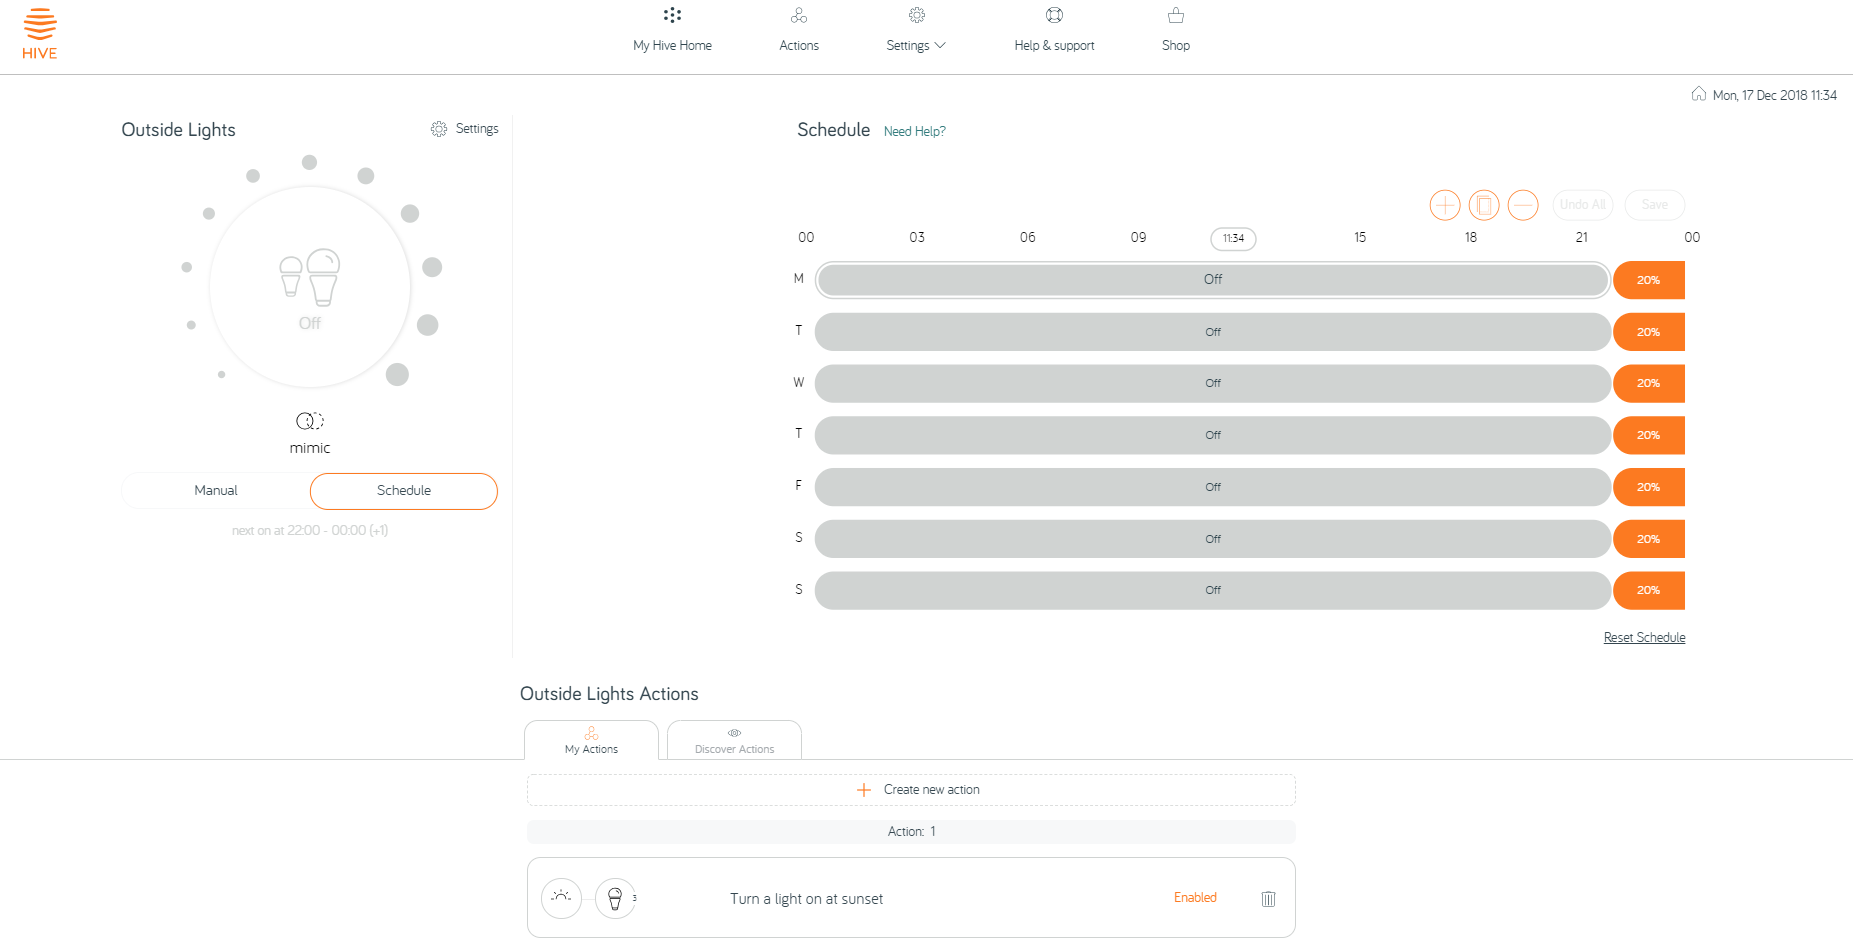Select Monday's Off schedule bar
This screenshot has width=1853, height=952.
1212,280
